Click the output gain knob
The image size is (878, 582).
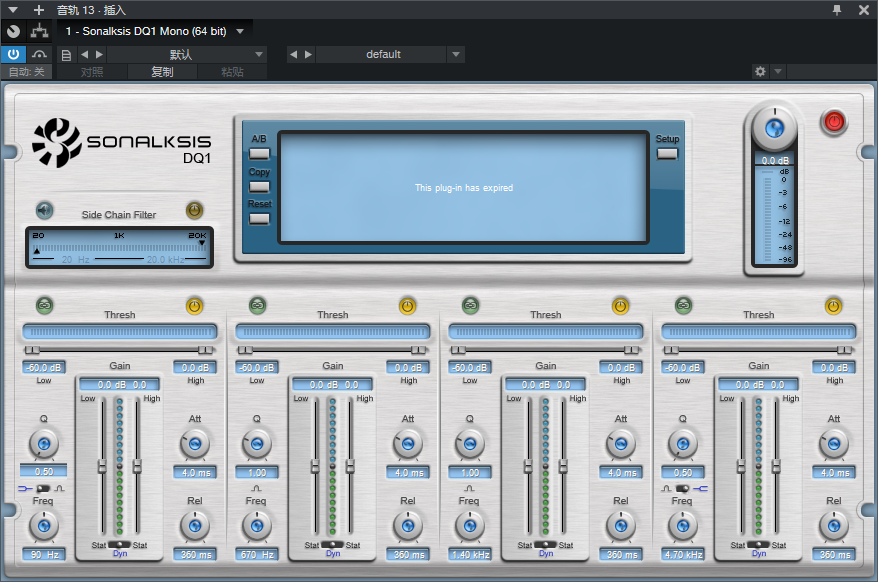click(774, 129)
